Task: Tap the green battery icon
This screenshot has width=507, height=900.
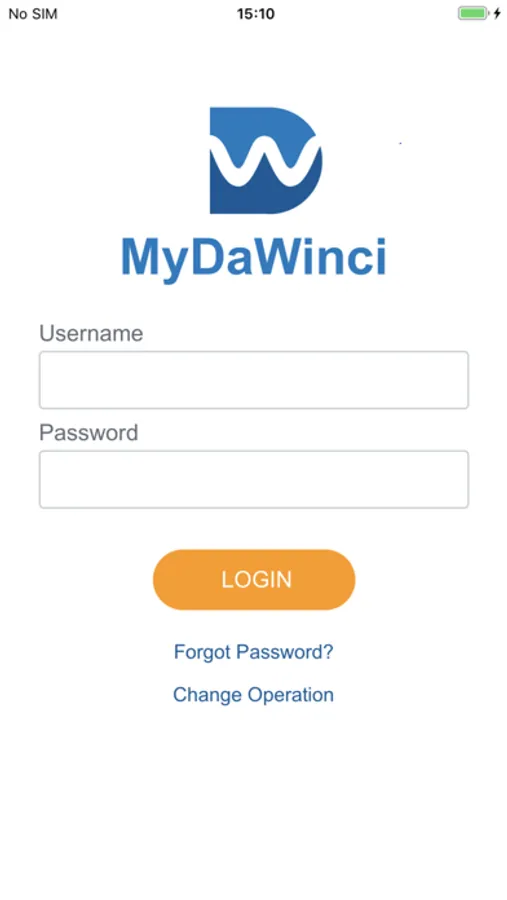Action: pos(473,13)
